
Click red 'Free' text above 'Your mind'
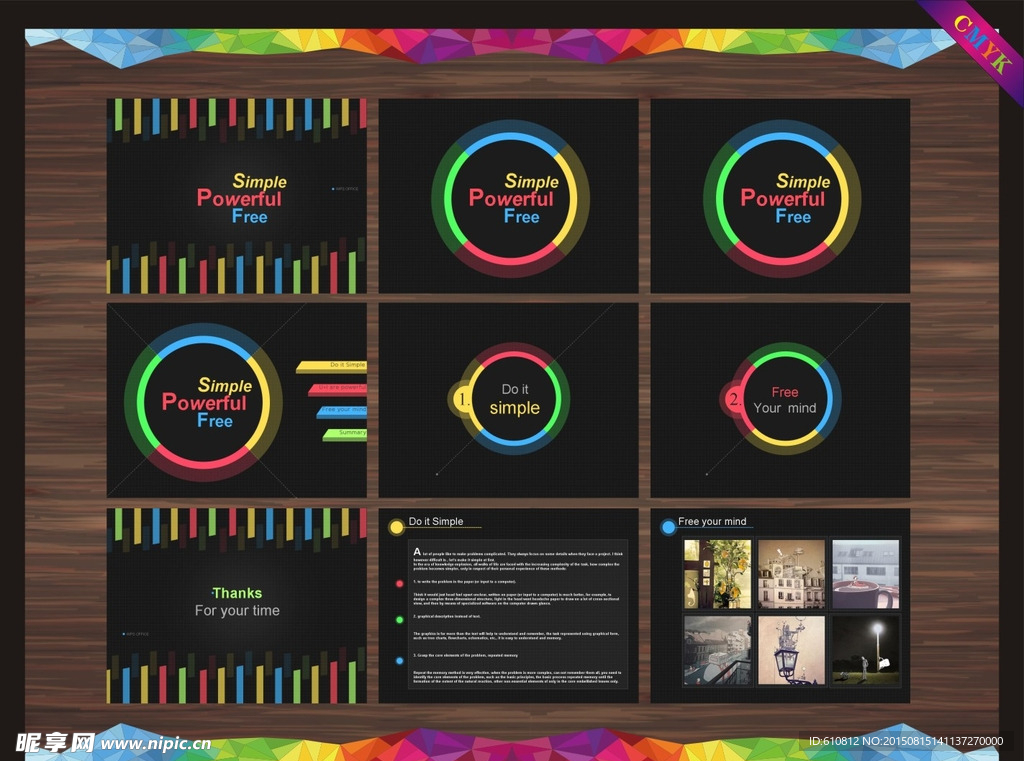[x=784, y=392]
